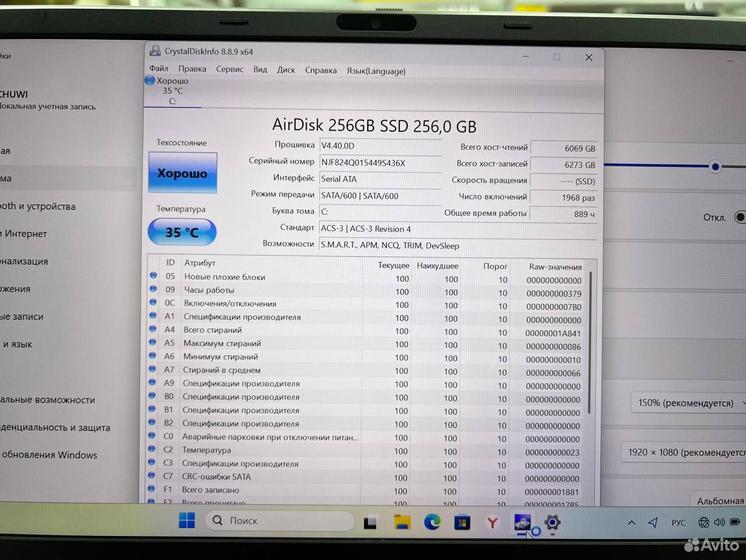Click the location arrow tray icon
This screenshot has height=560, width=746.
pos(653,523)
